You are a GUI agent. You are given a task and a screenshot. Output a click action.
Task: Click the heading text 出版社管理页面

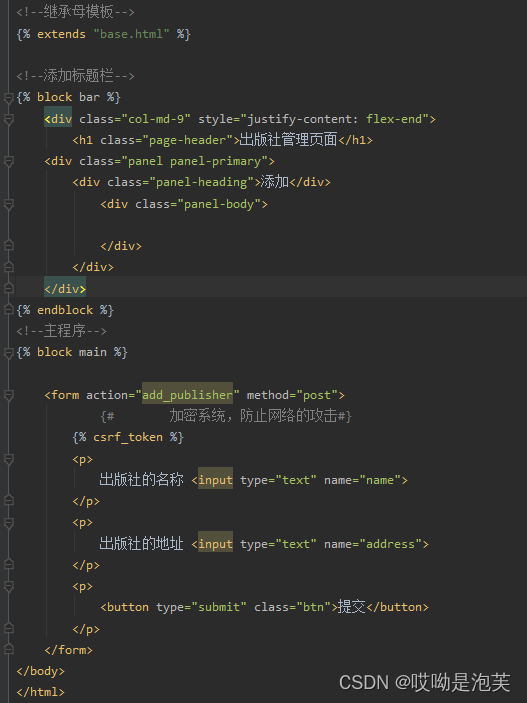point(288,140)
